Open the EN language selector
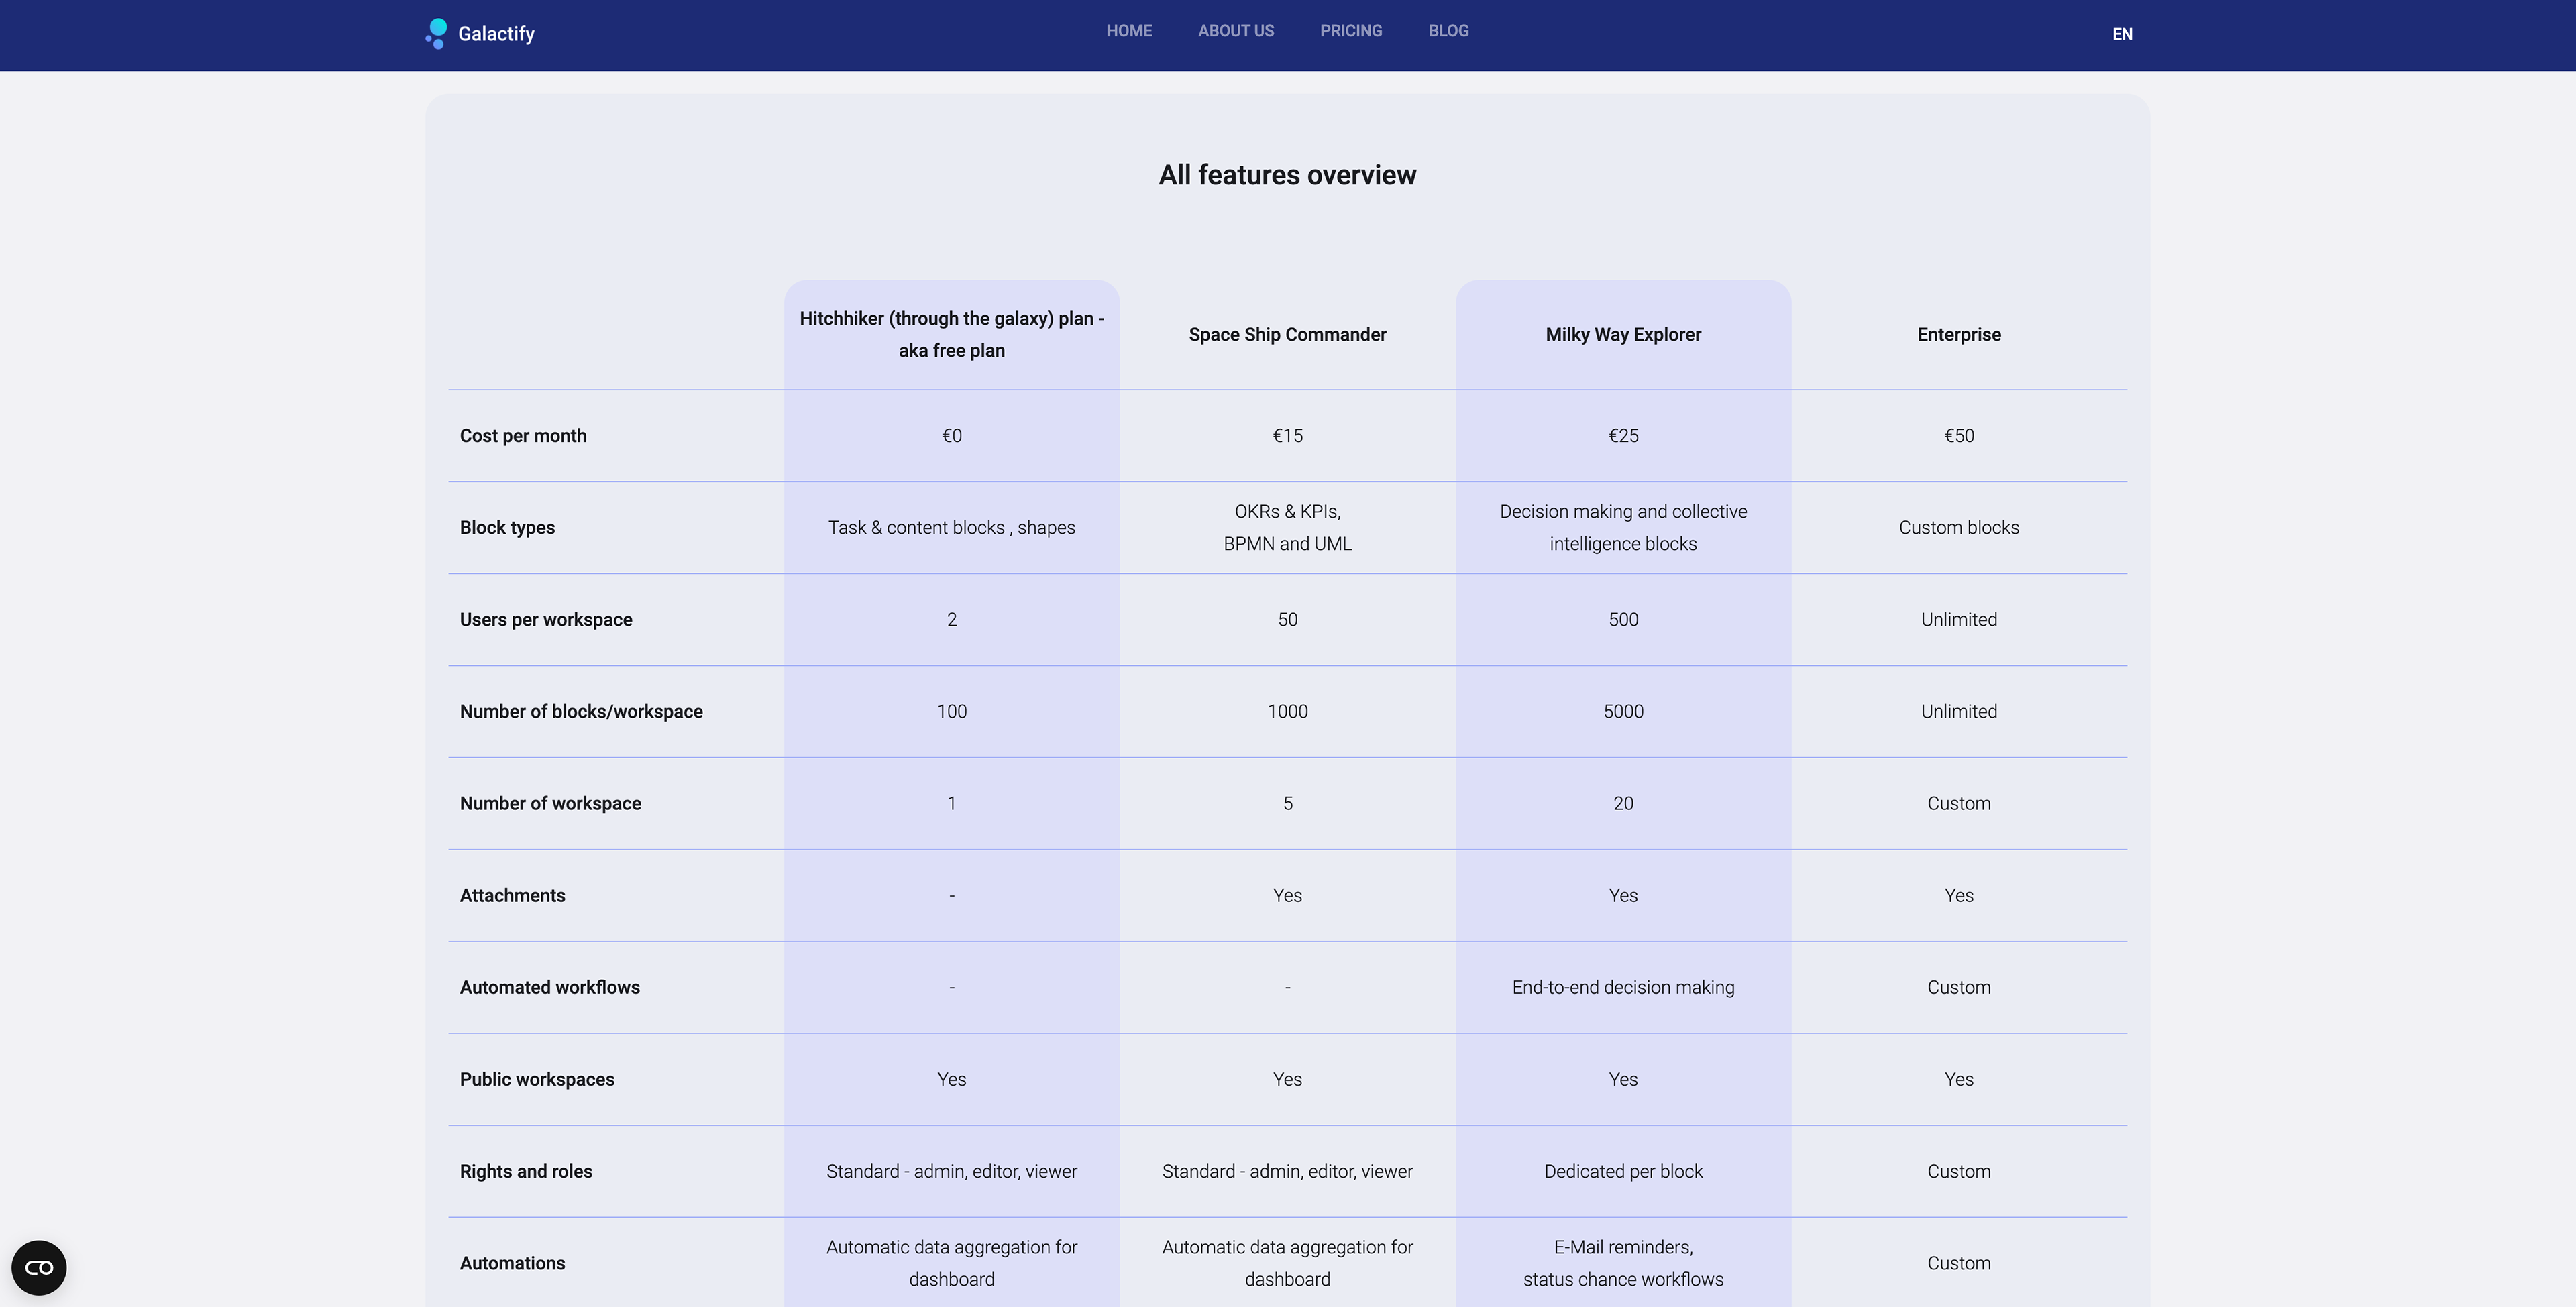This screenshot has width=2576, height=1307. coord(2122,34)
